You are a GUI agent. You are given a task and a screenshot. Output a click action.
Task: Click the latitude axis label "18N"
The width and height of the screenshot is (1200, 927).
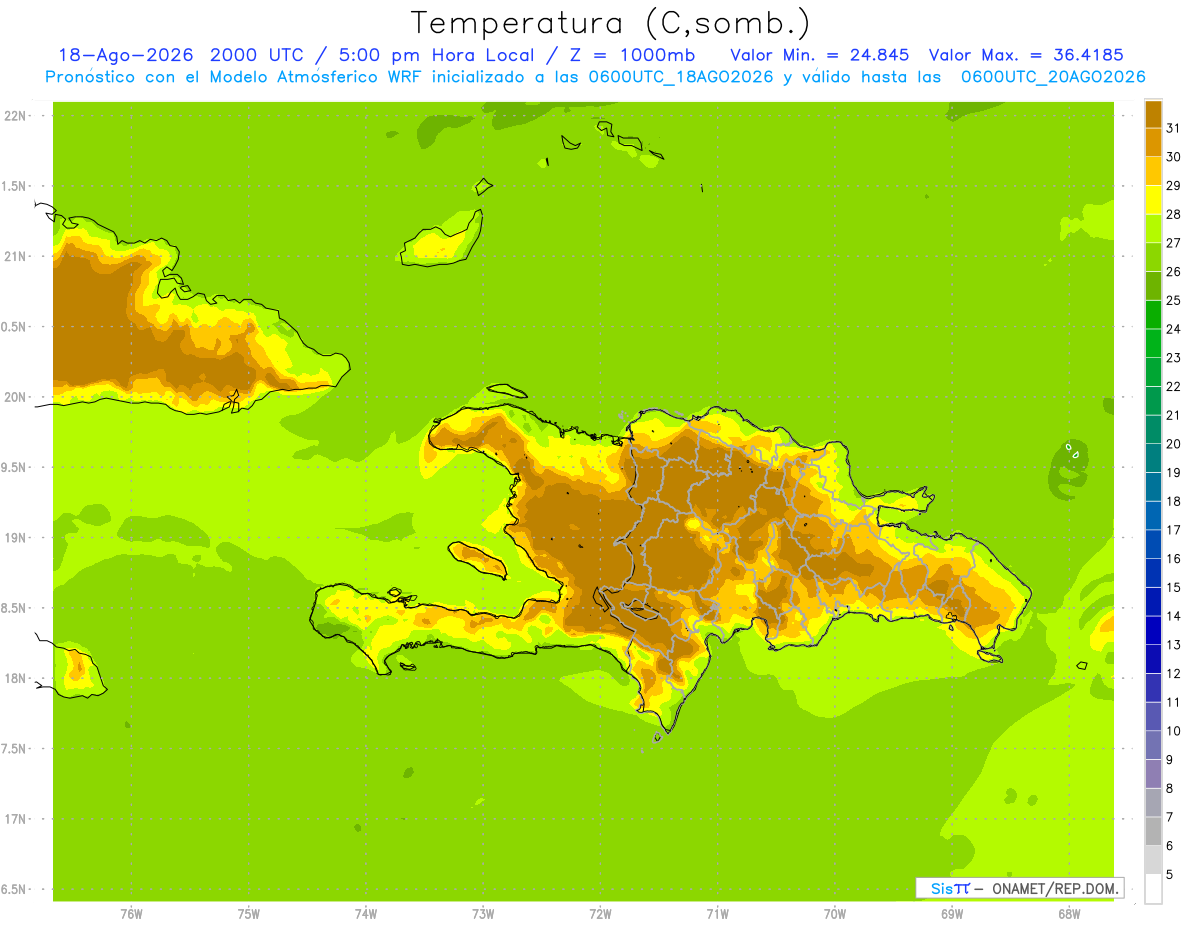pos(15,679)
